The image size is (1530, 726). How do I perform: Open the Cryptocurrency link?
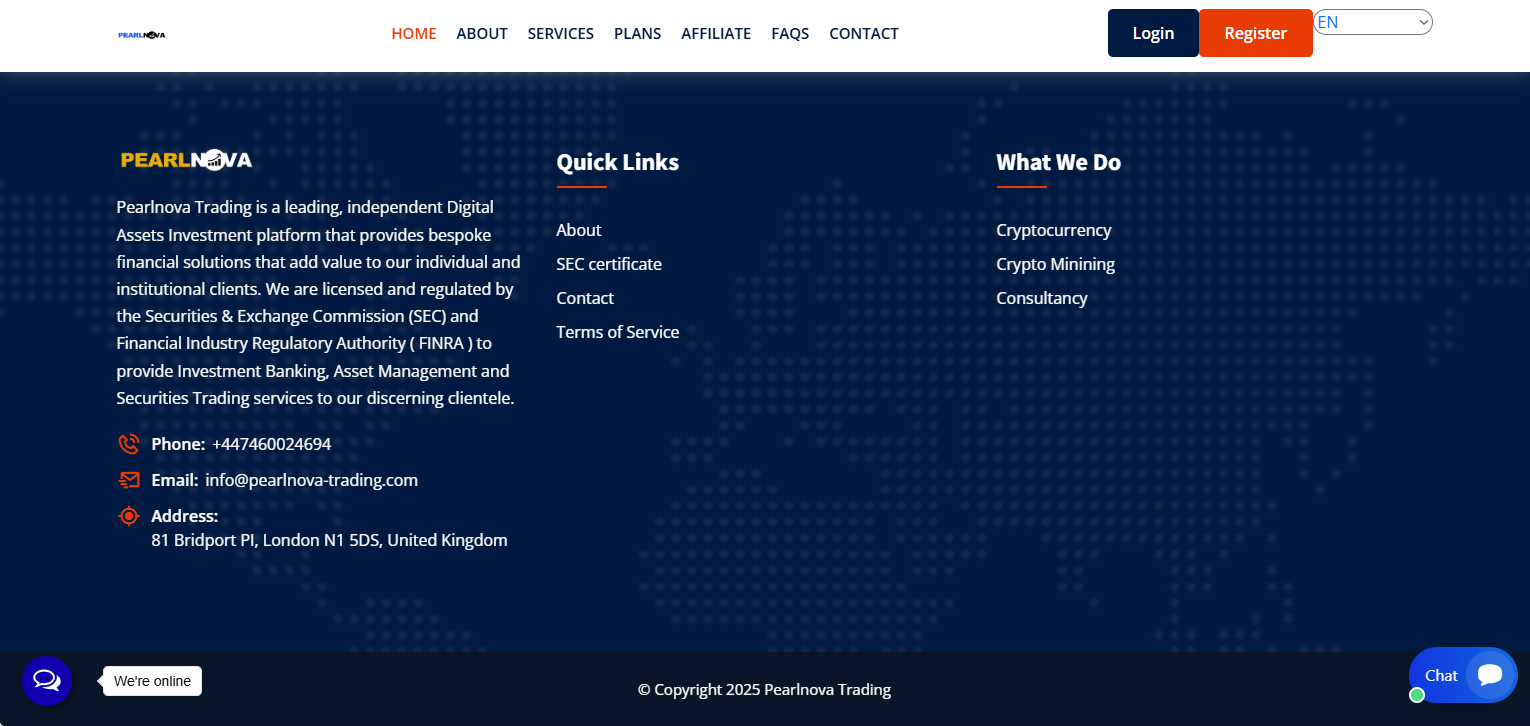1054,230
